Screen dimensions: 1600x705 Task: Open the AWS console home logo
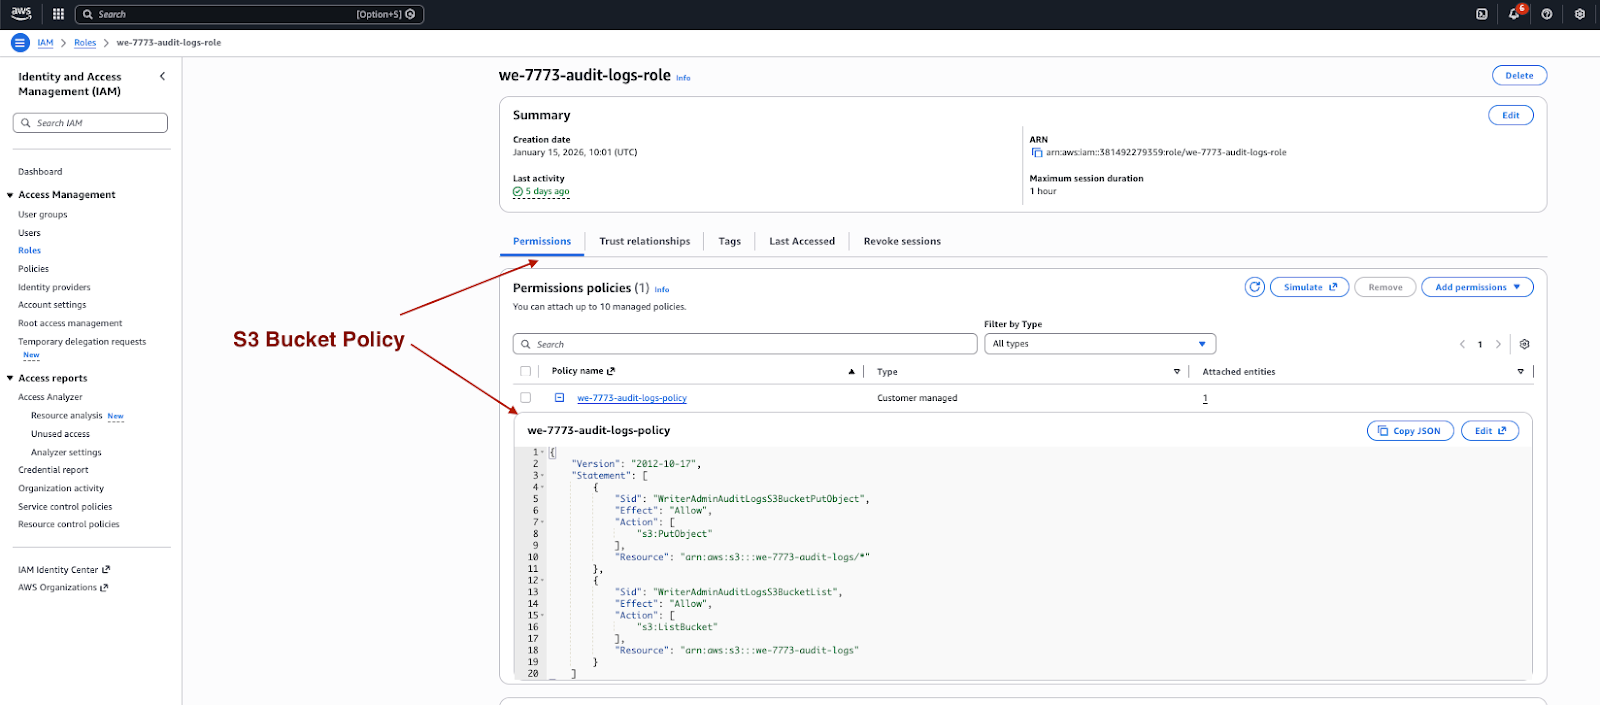pos(21,14)
